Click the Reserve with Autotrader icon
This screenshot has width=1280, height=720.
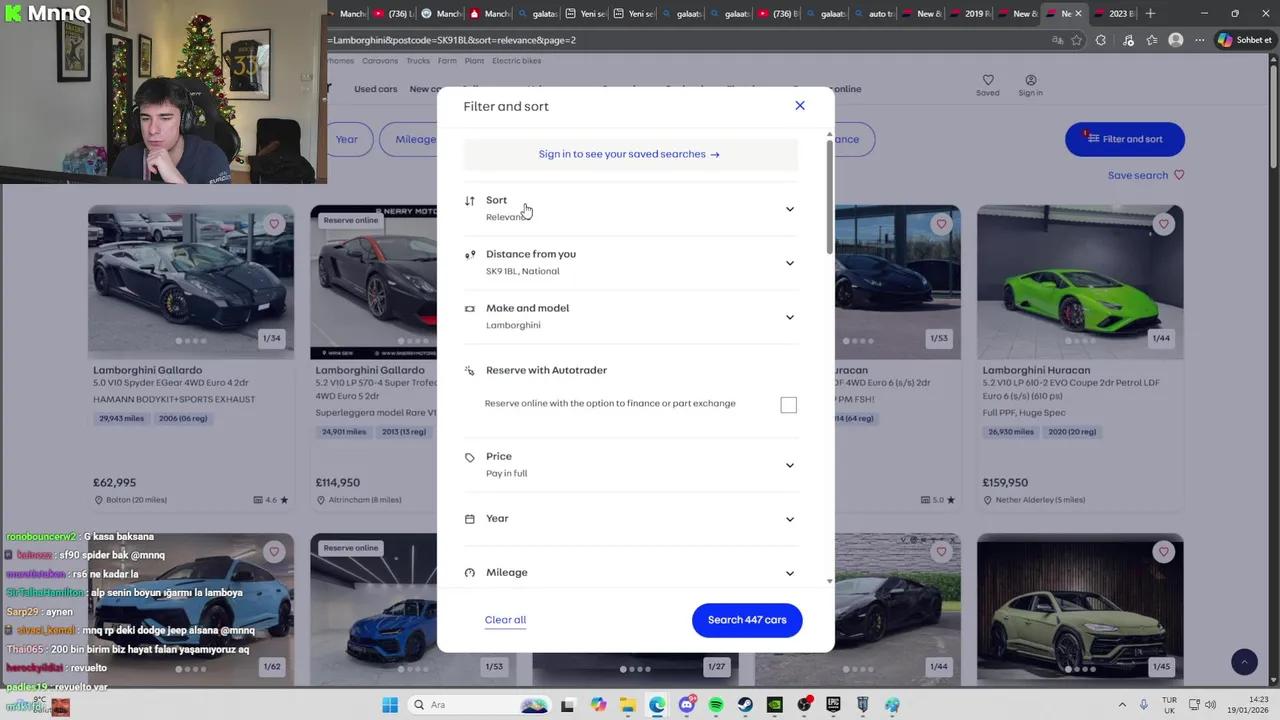pos(469,370)
